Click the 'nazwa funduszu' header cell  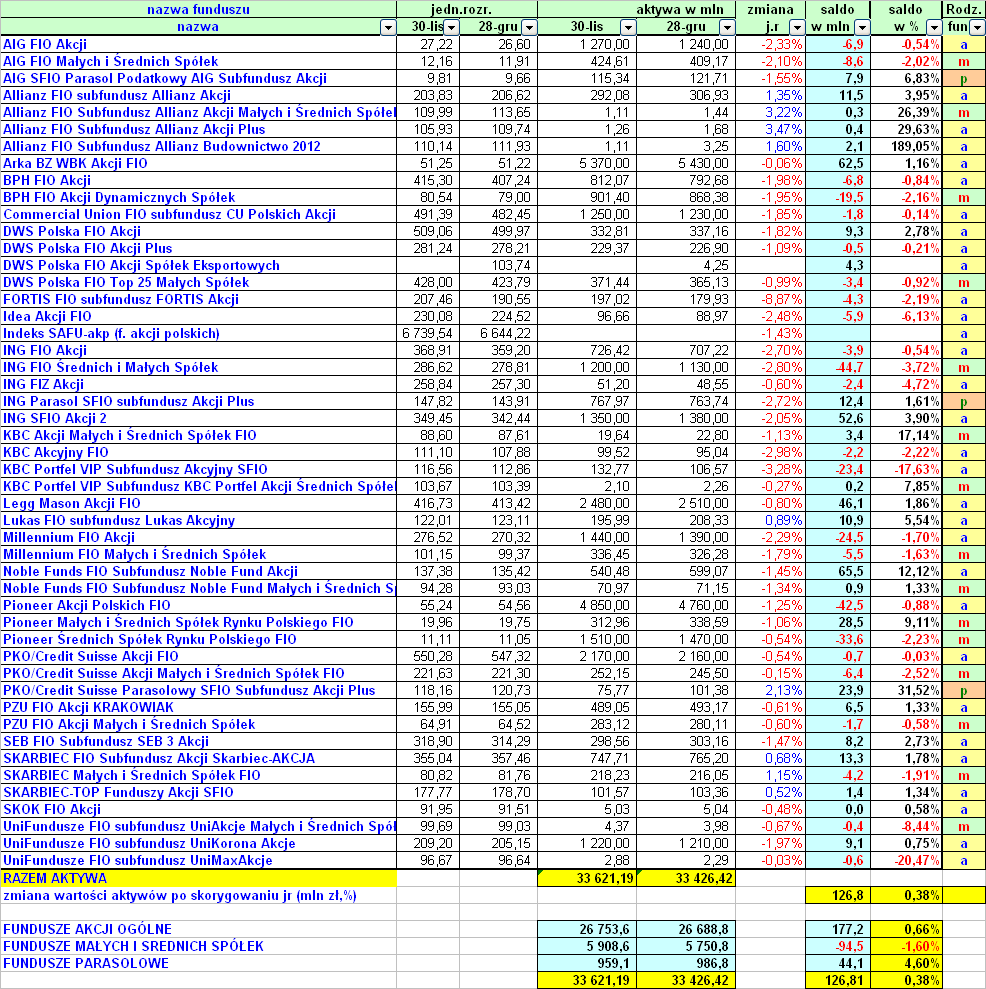198,10
